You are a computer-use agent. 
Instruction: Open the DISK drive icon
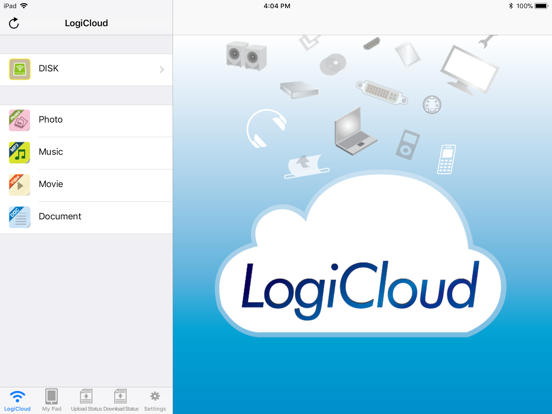(20, 69)
